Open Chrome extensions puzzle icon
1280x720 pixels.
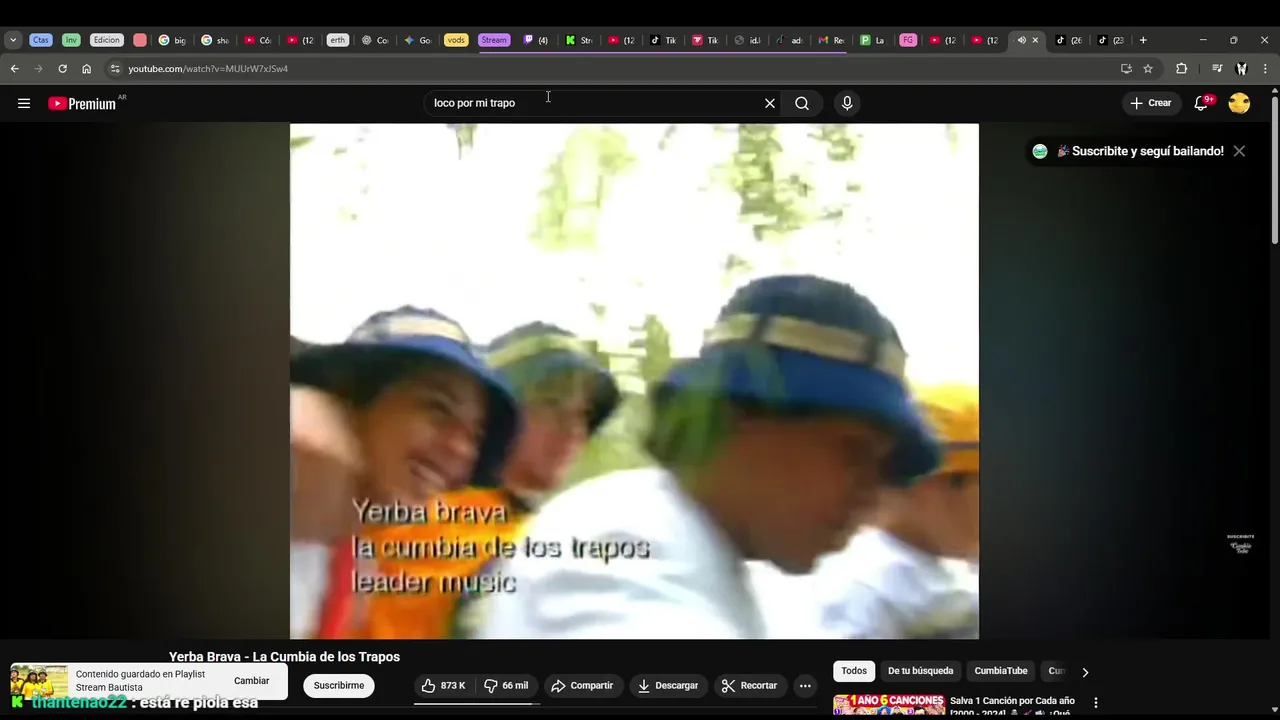point(1181,68)
